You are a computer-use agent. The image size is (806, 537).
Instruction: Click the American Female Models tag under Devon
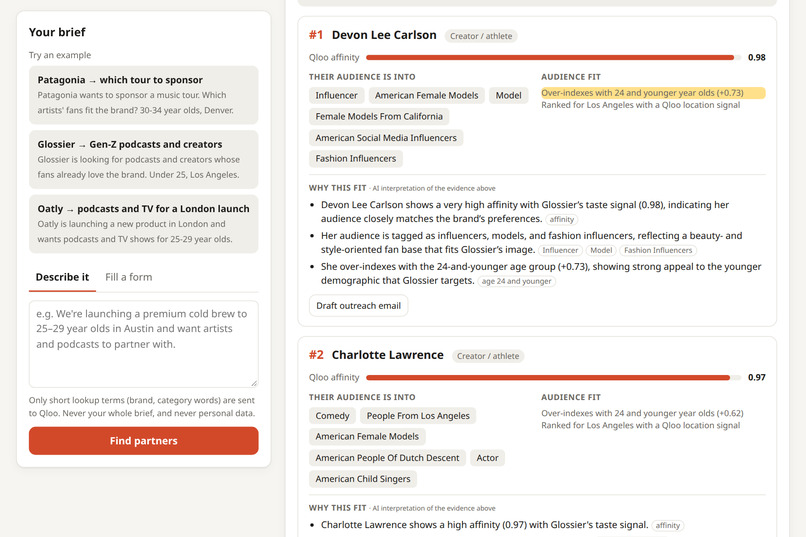coord(426,96)
